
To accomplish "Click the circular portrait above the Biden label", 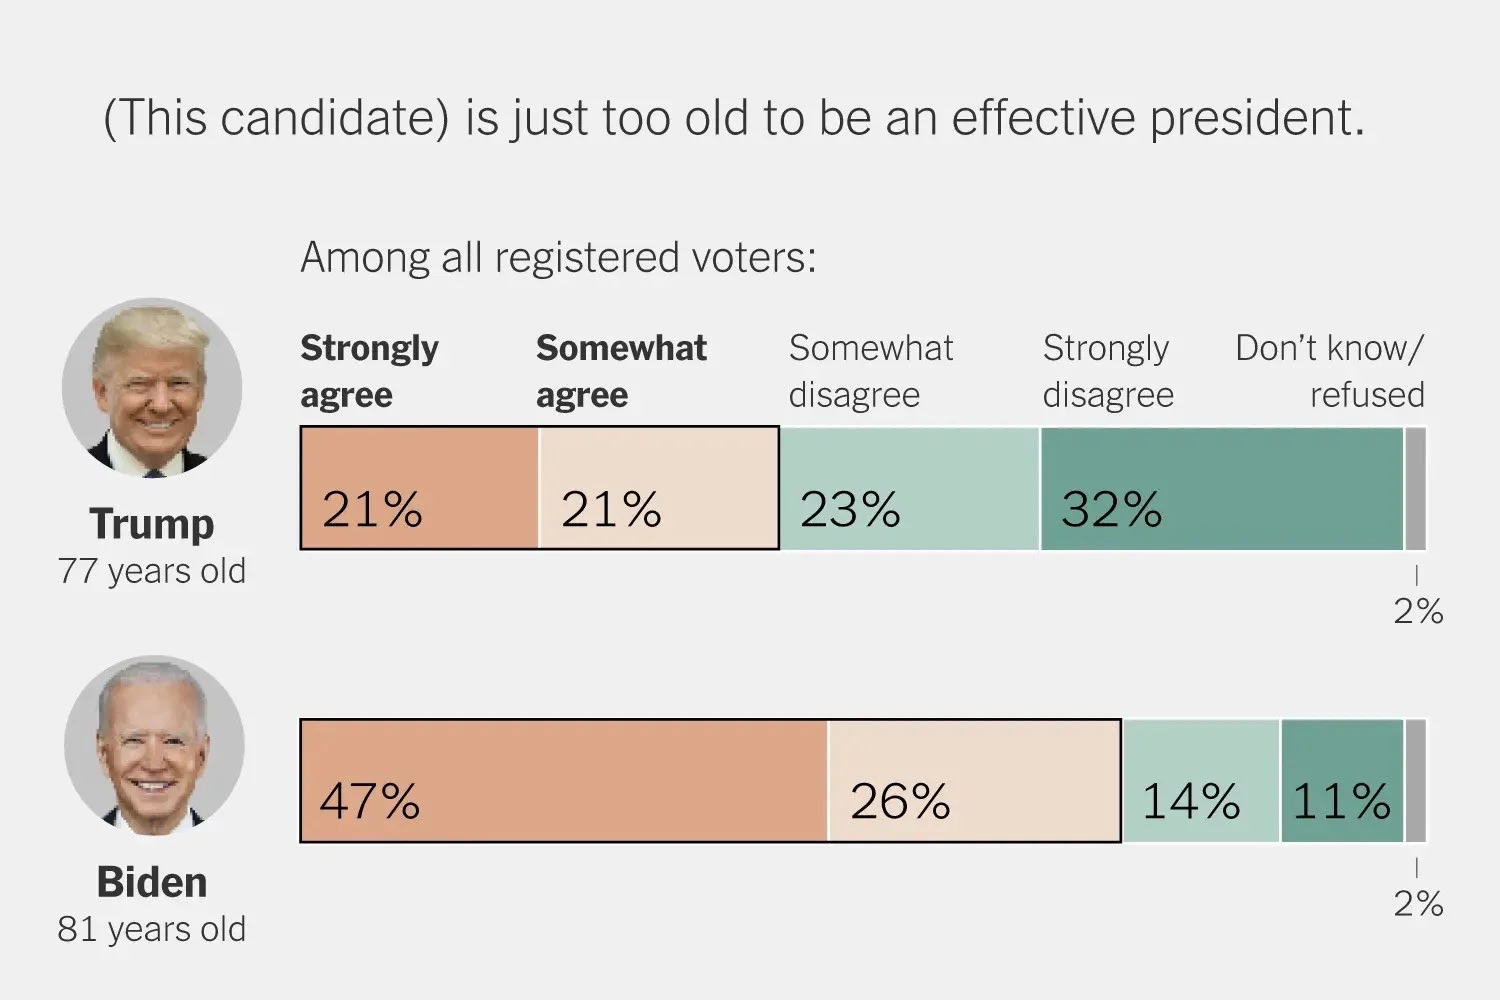I will tap(154, 745).
